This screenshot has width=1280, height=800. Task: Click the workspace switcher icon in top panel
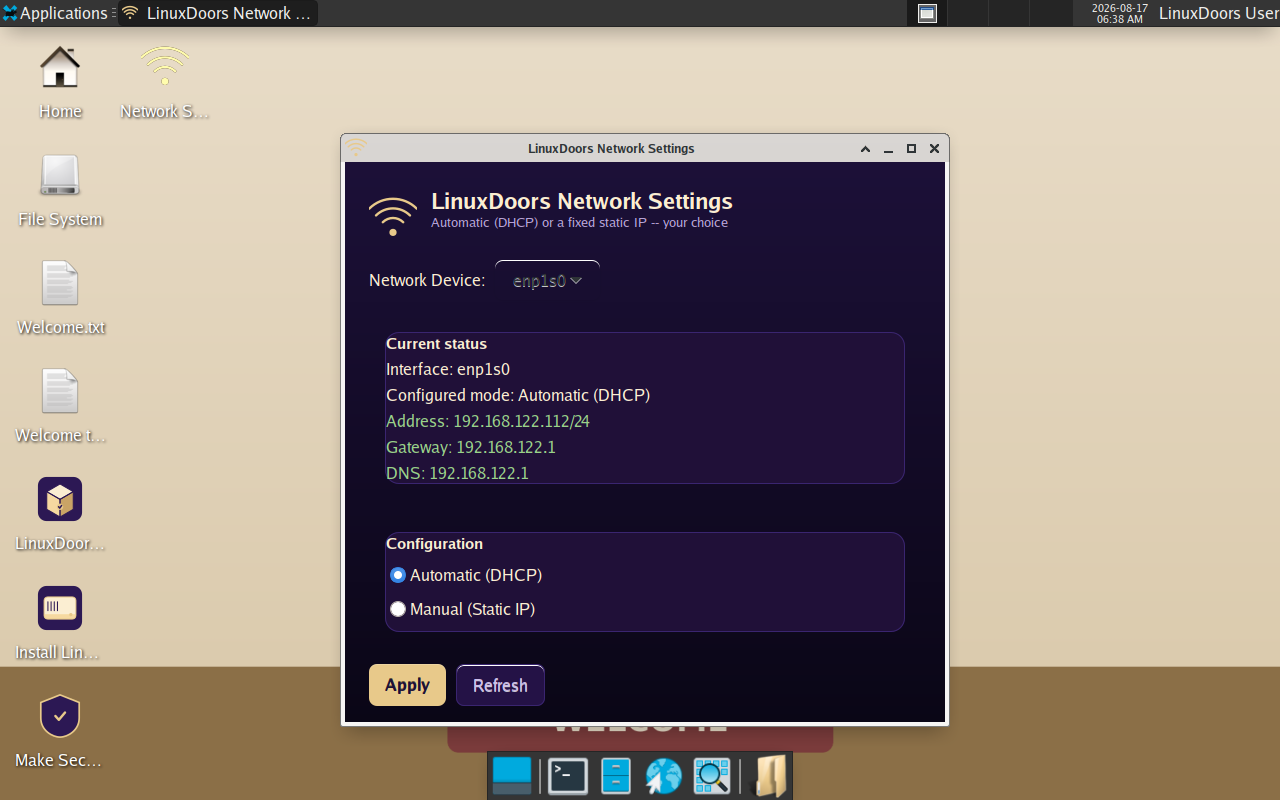pyautogui.click(x=927, y=13)
